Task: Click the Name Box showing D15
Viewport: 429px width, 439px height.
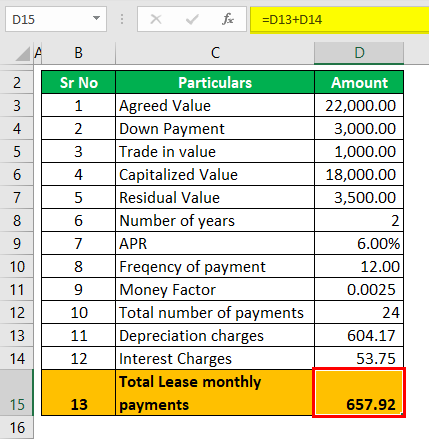Action: (x=56, y=19)
